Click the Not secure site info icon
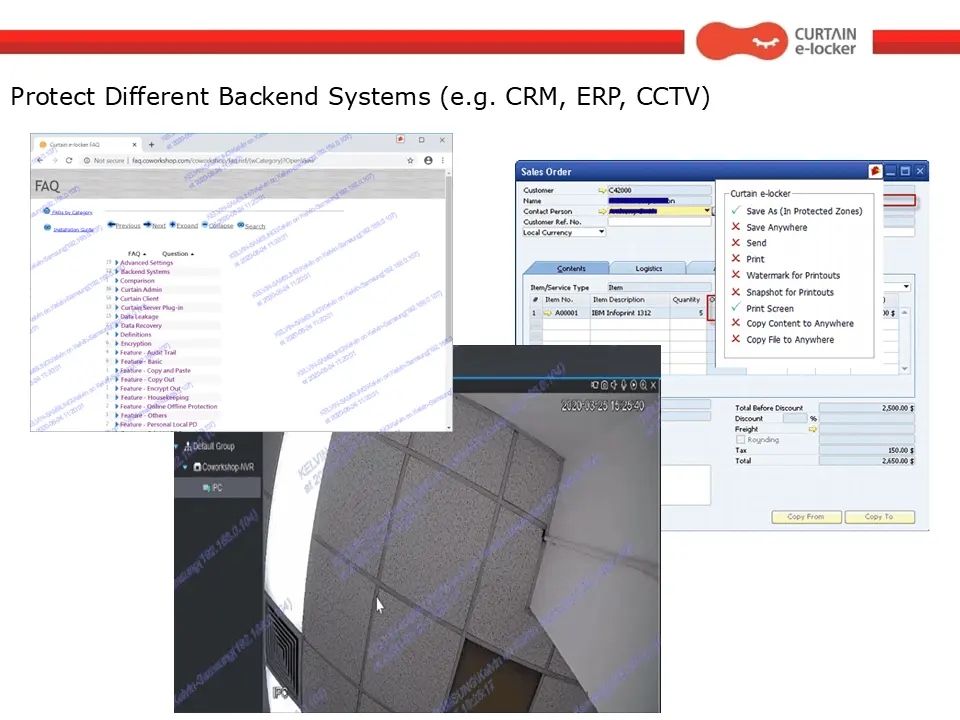 click(x=87, y=160)
